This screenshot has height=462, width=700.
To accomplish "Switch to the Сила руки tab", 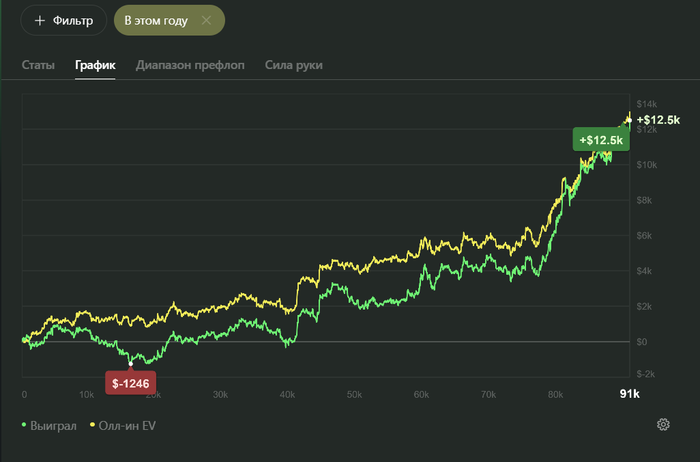I will tap(294, 65).
